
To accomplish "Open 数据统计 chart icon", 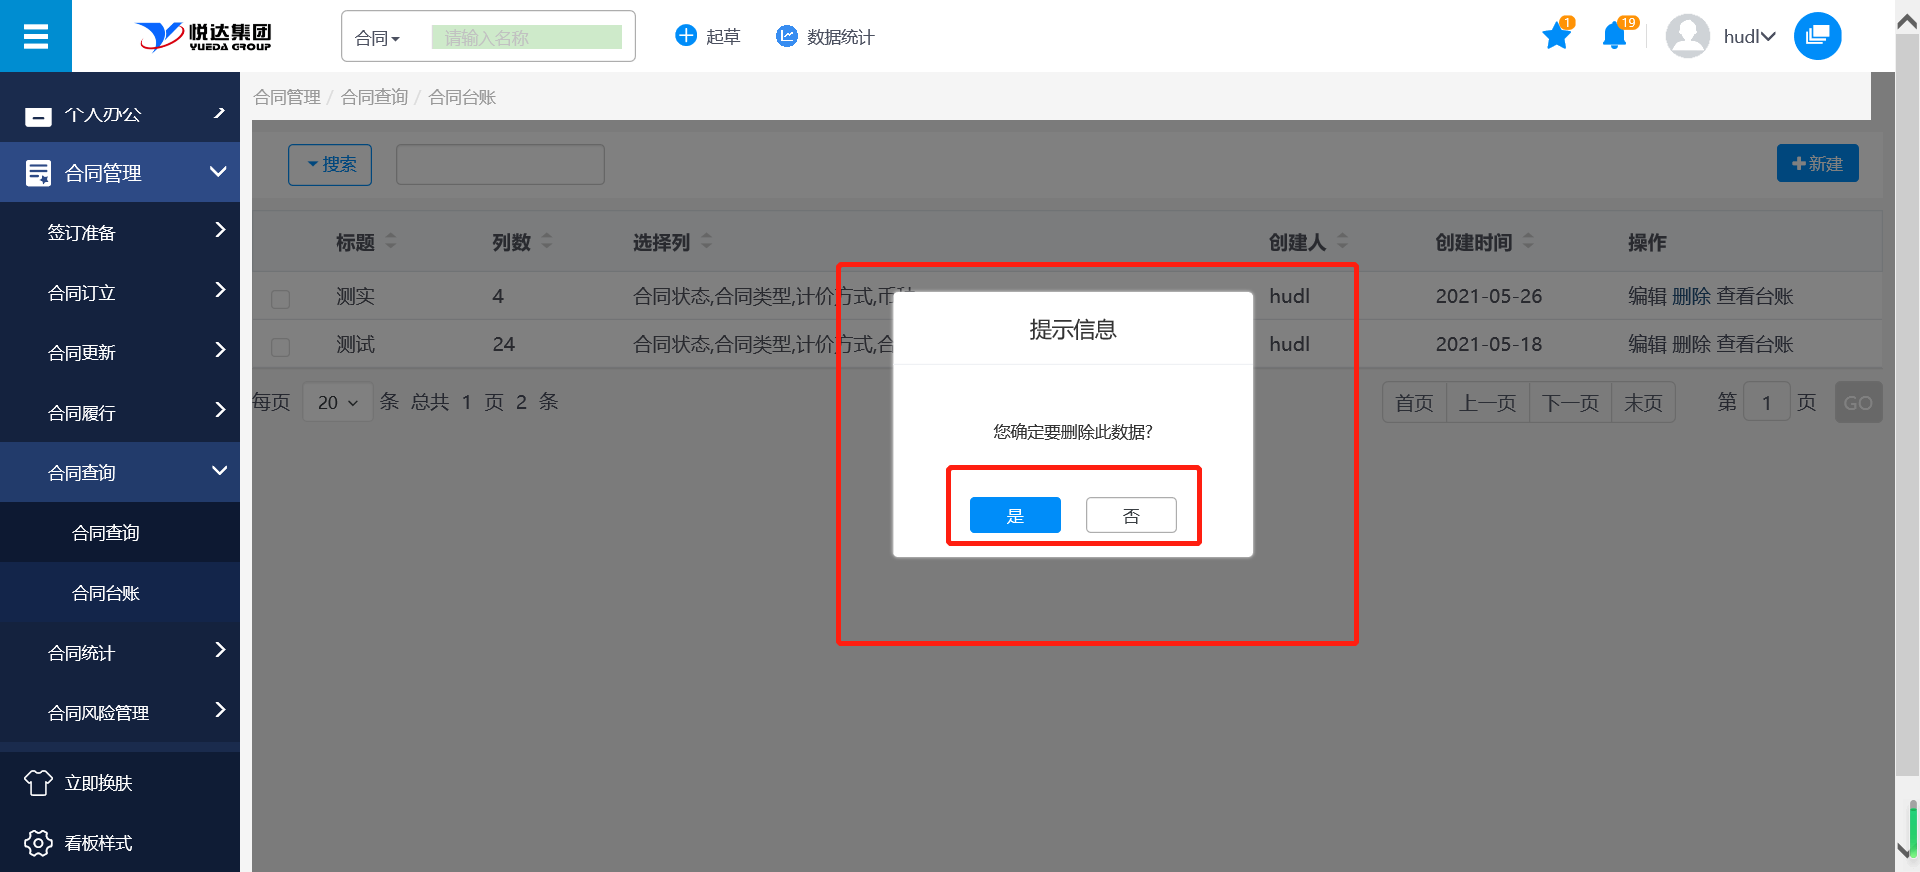I will click(787, 36).
